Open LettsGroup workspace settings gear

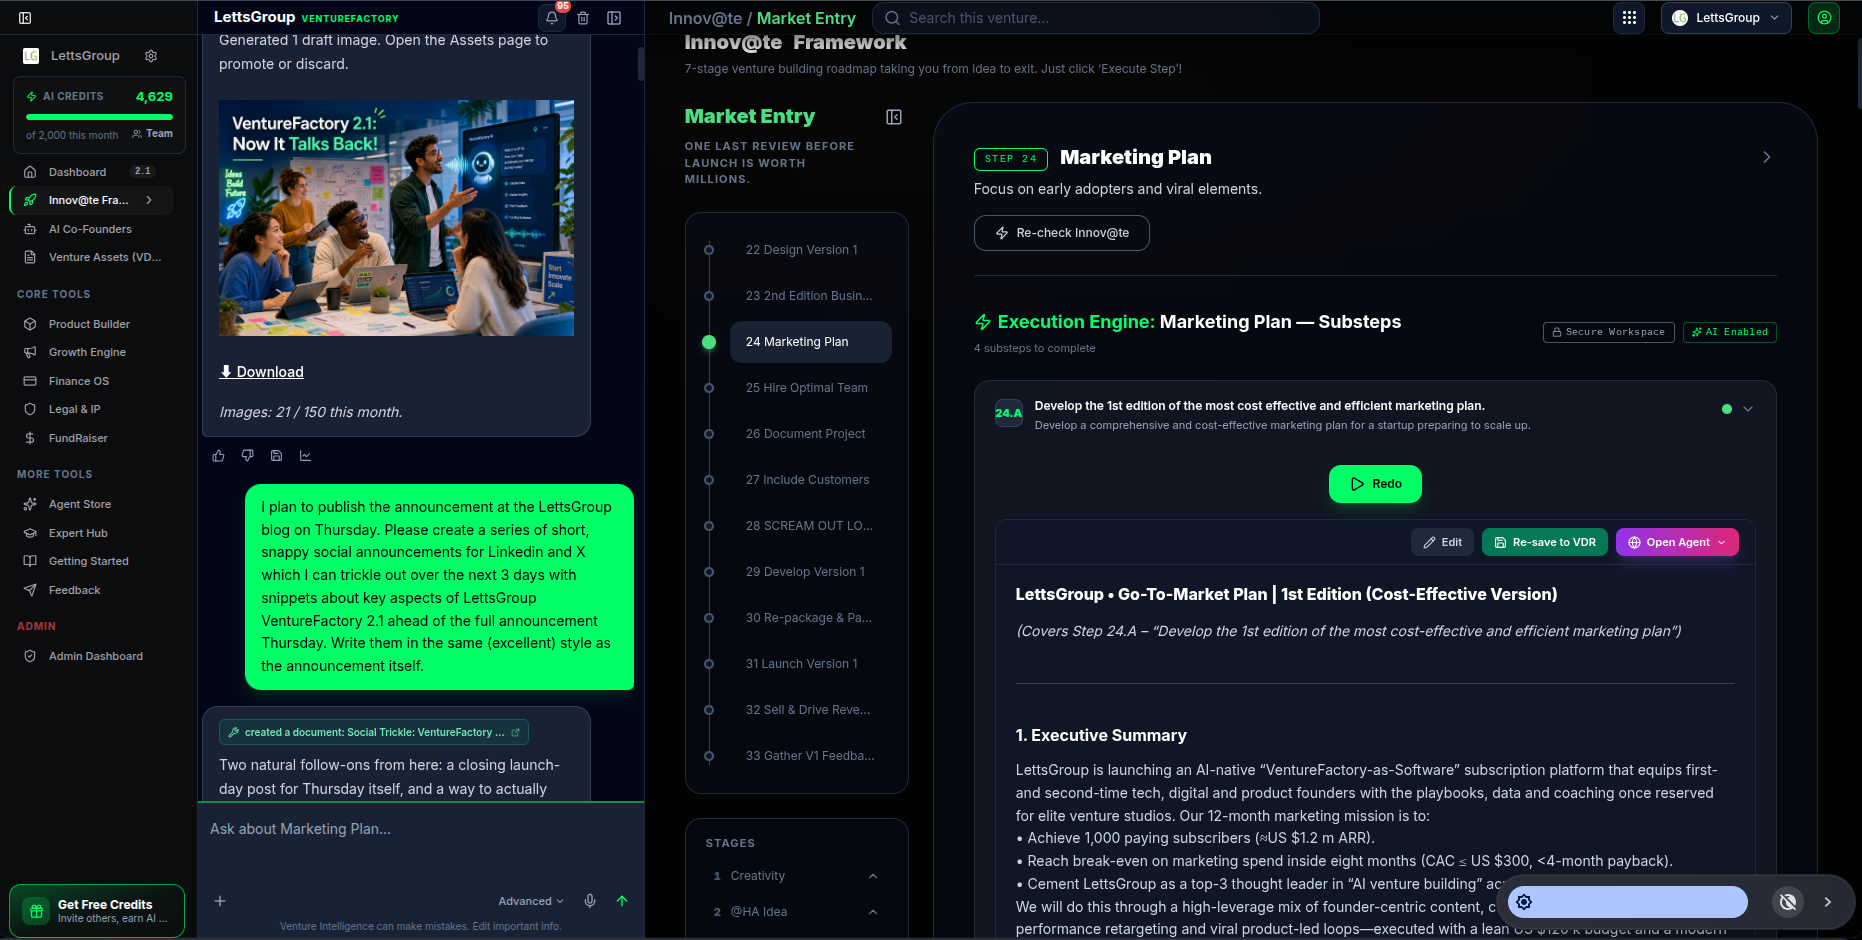pyautogui.click(x=151, y=56)
